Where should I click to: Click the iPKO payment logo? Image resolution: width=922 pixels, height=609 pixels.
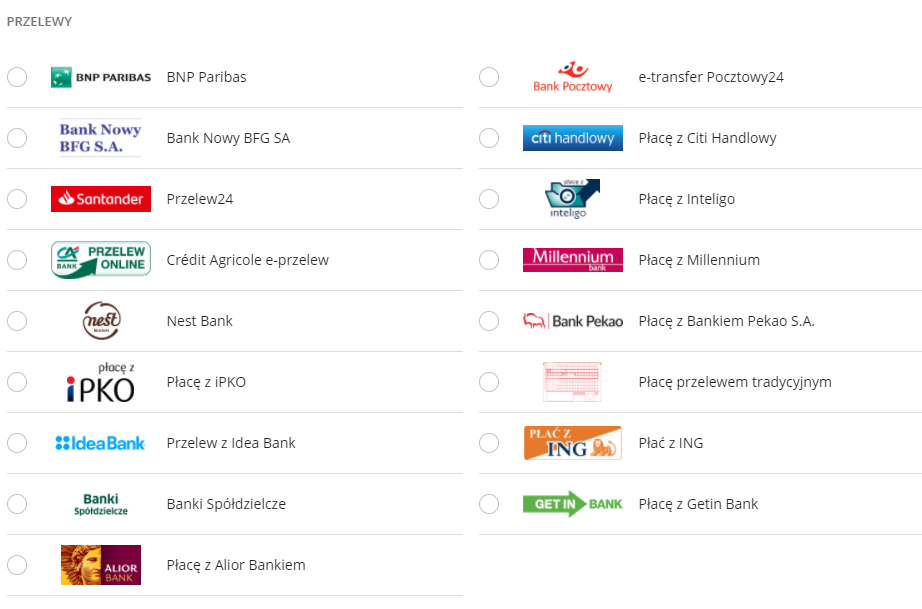(101, 382)
